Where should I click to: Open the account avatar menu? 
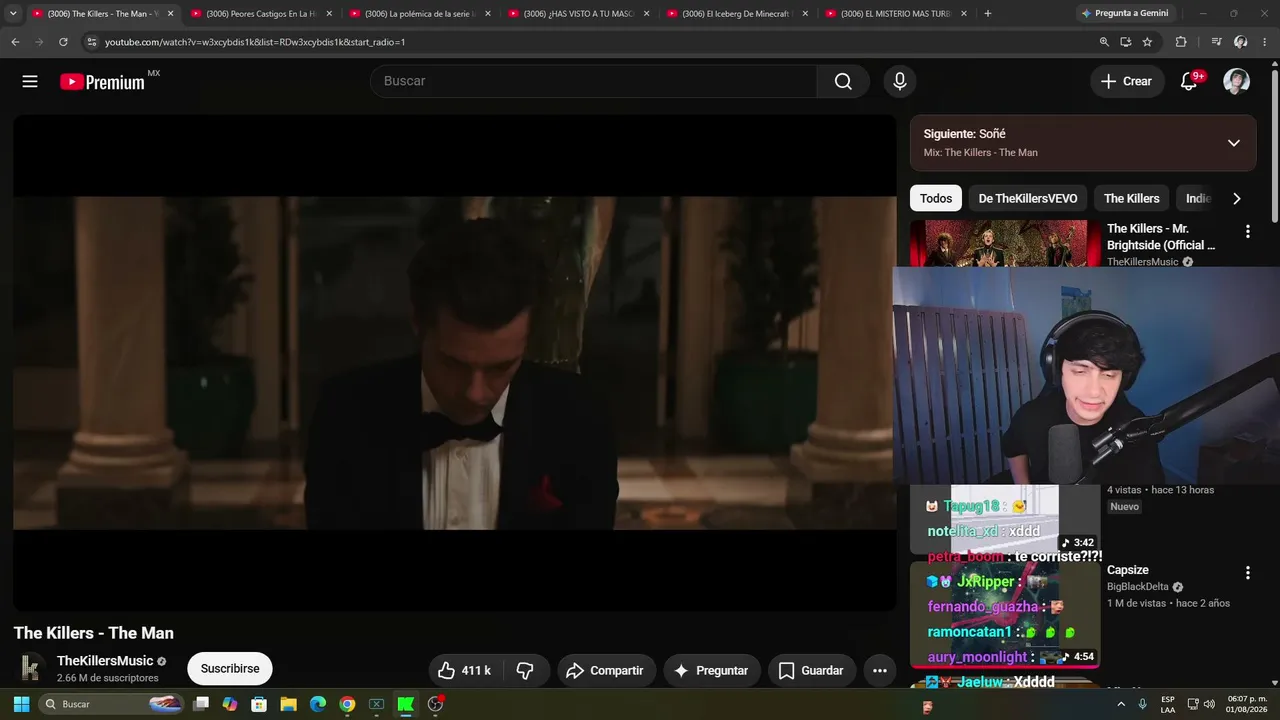[x=1237, y=82]
